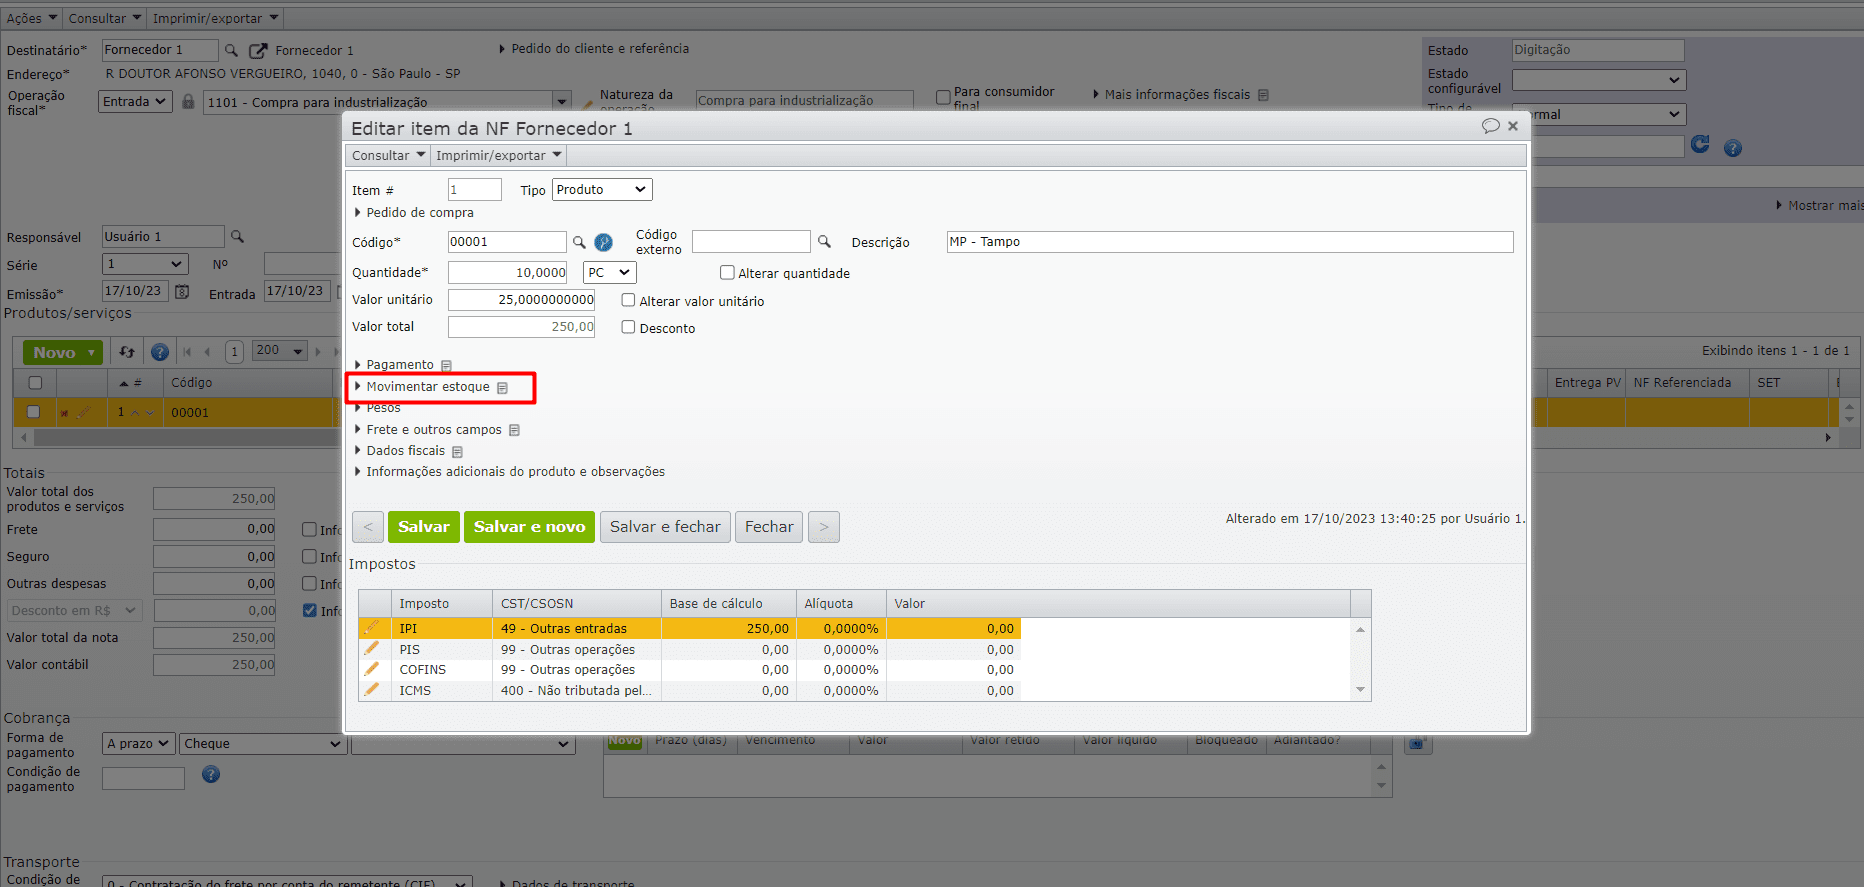Open the external link icon for Fornecedor 1

click(x=258, y=51)
